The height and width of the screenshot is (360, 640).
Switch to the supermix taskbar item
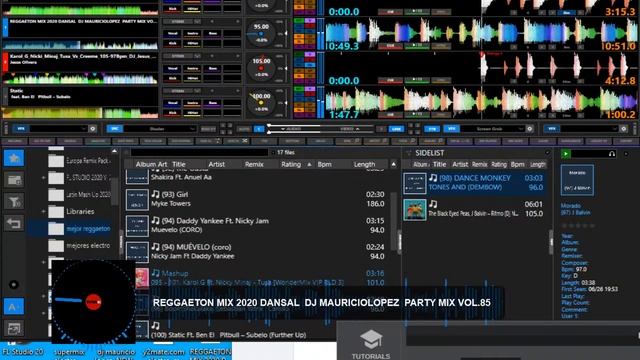[x=69, y=352]
